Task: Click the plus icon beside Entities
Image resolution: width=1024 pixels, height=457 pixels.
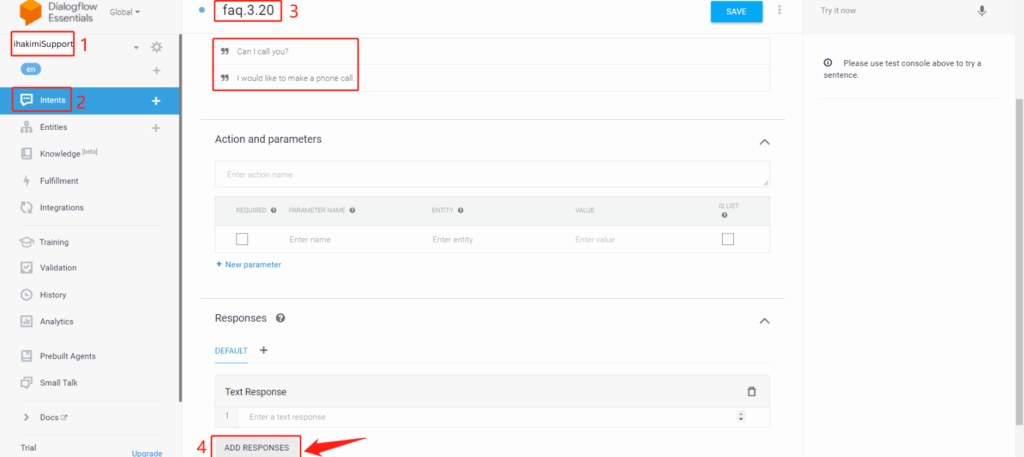Action: pyautogui.click(x=156, y=128)
